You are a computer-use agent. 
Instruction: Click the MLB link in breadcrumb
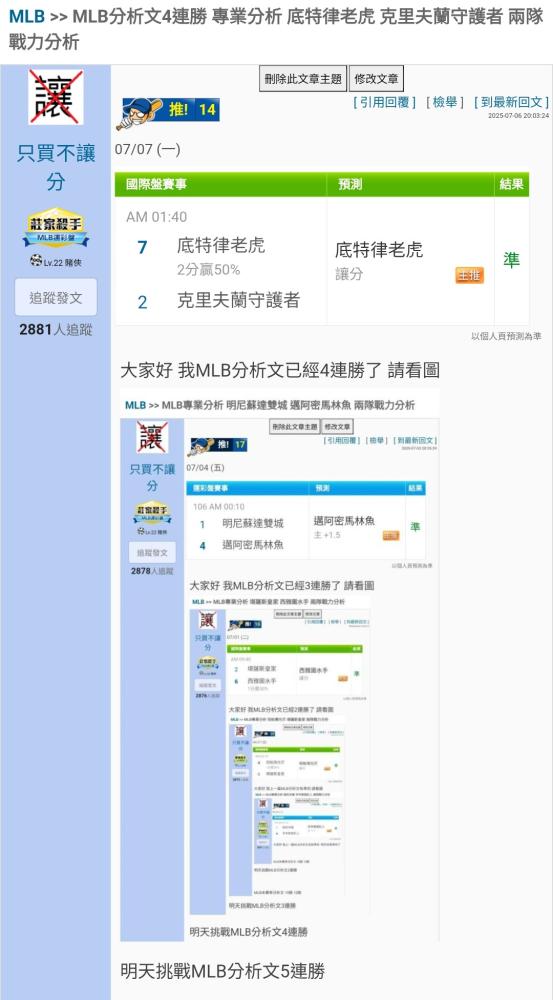(x=27, y=16)
